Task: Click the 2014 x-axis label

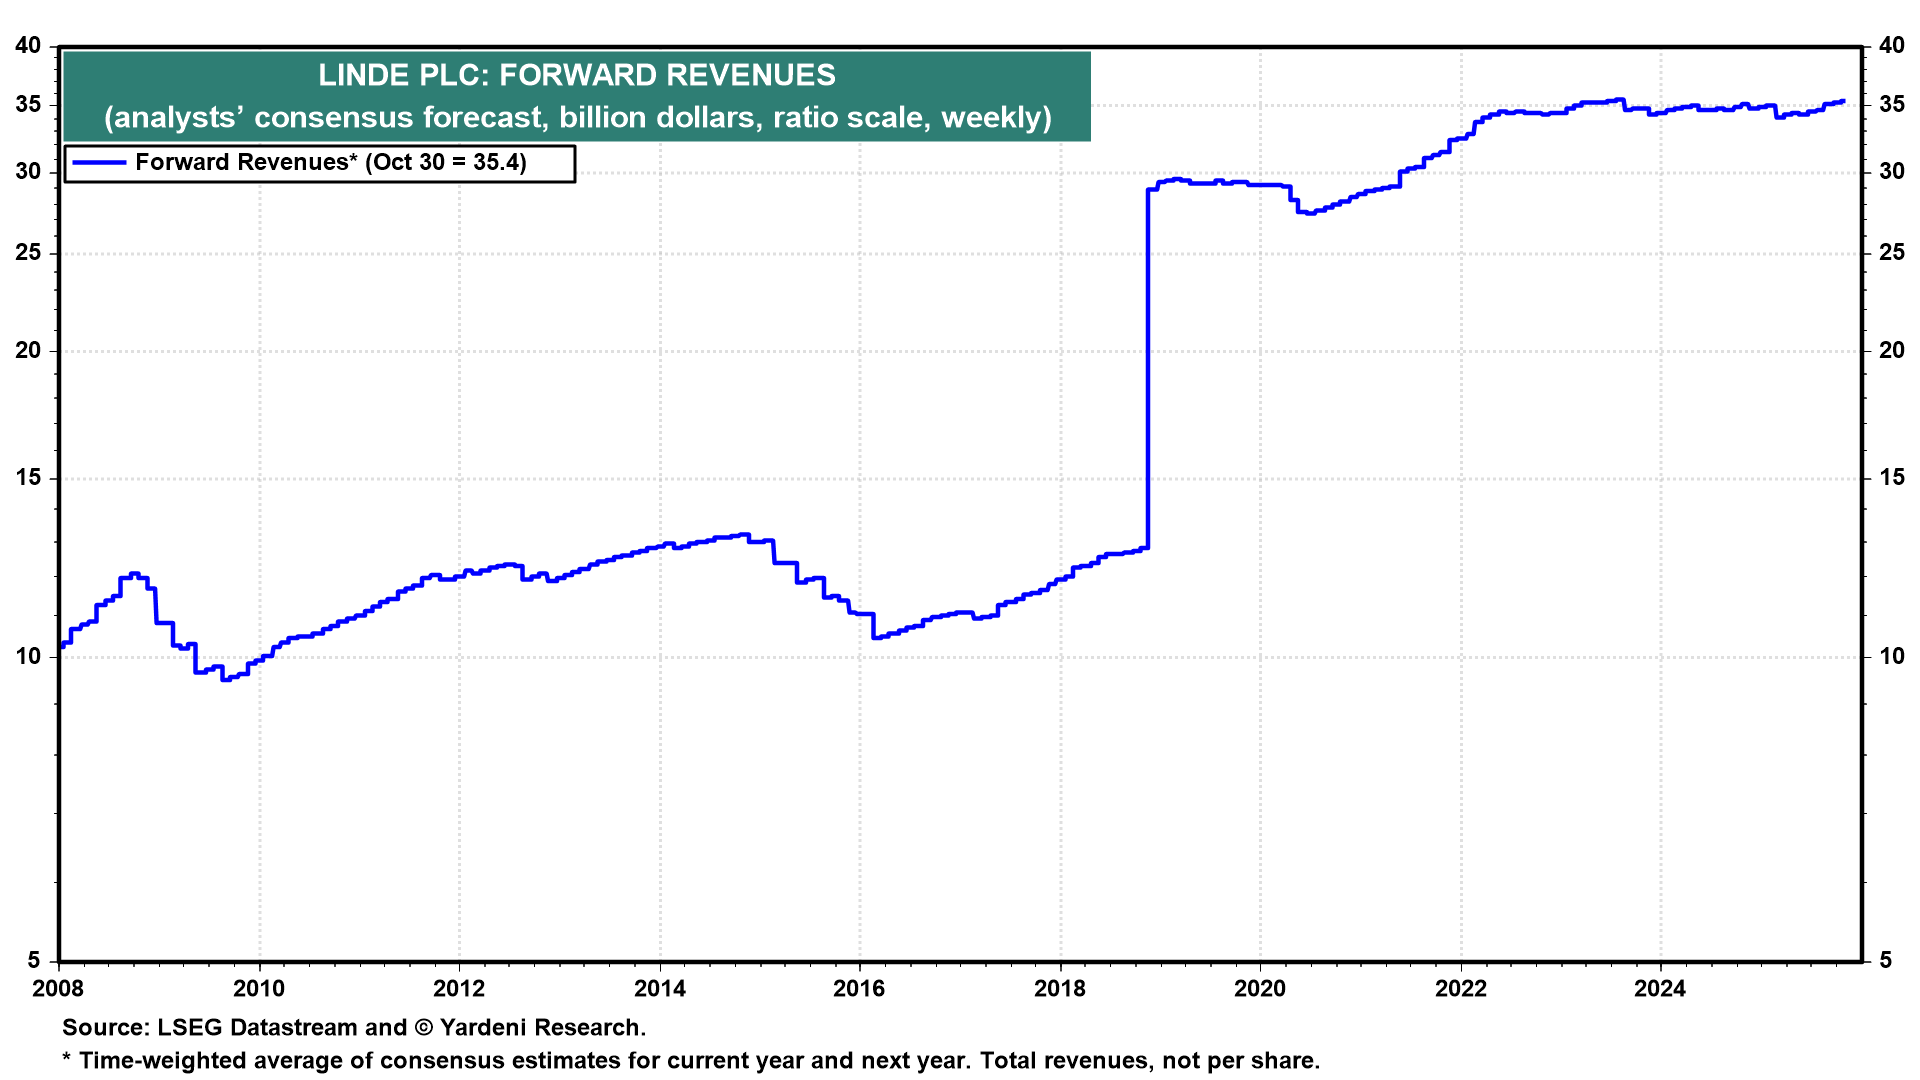Action: pyautogui.click(x=659, y=989)
